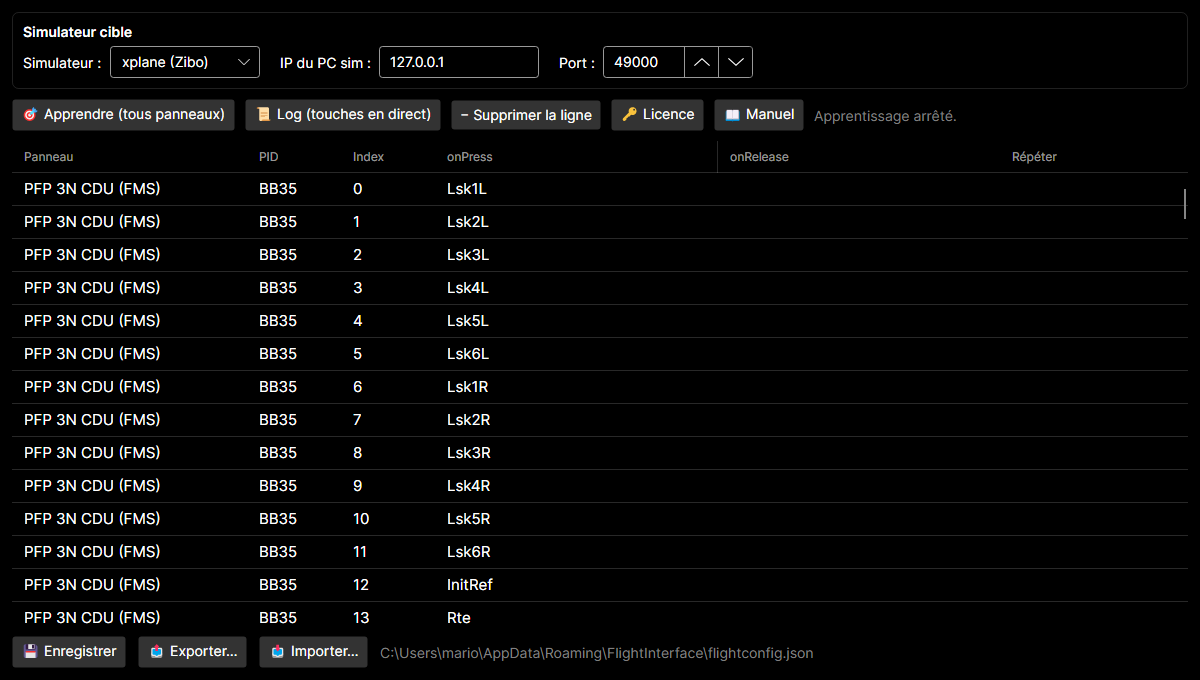Open the Licence dialog
This screenshot has height=680, width=1200.
[x=658, y=115]
